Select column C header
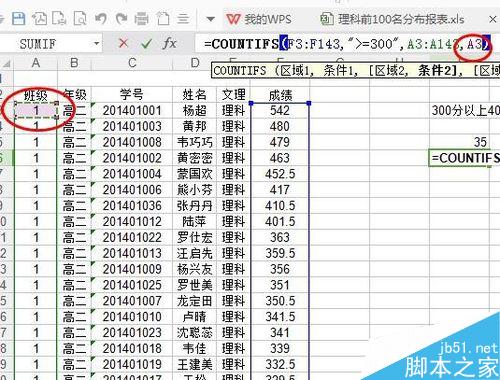This screenshot has height=380, width=500. 132,63
